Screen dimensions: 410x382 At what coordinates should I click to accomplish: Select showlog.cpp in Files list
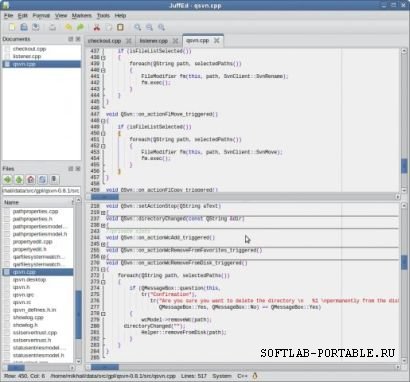38,317
